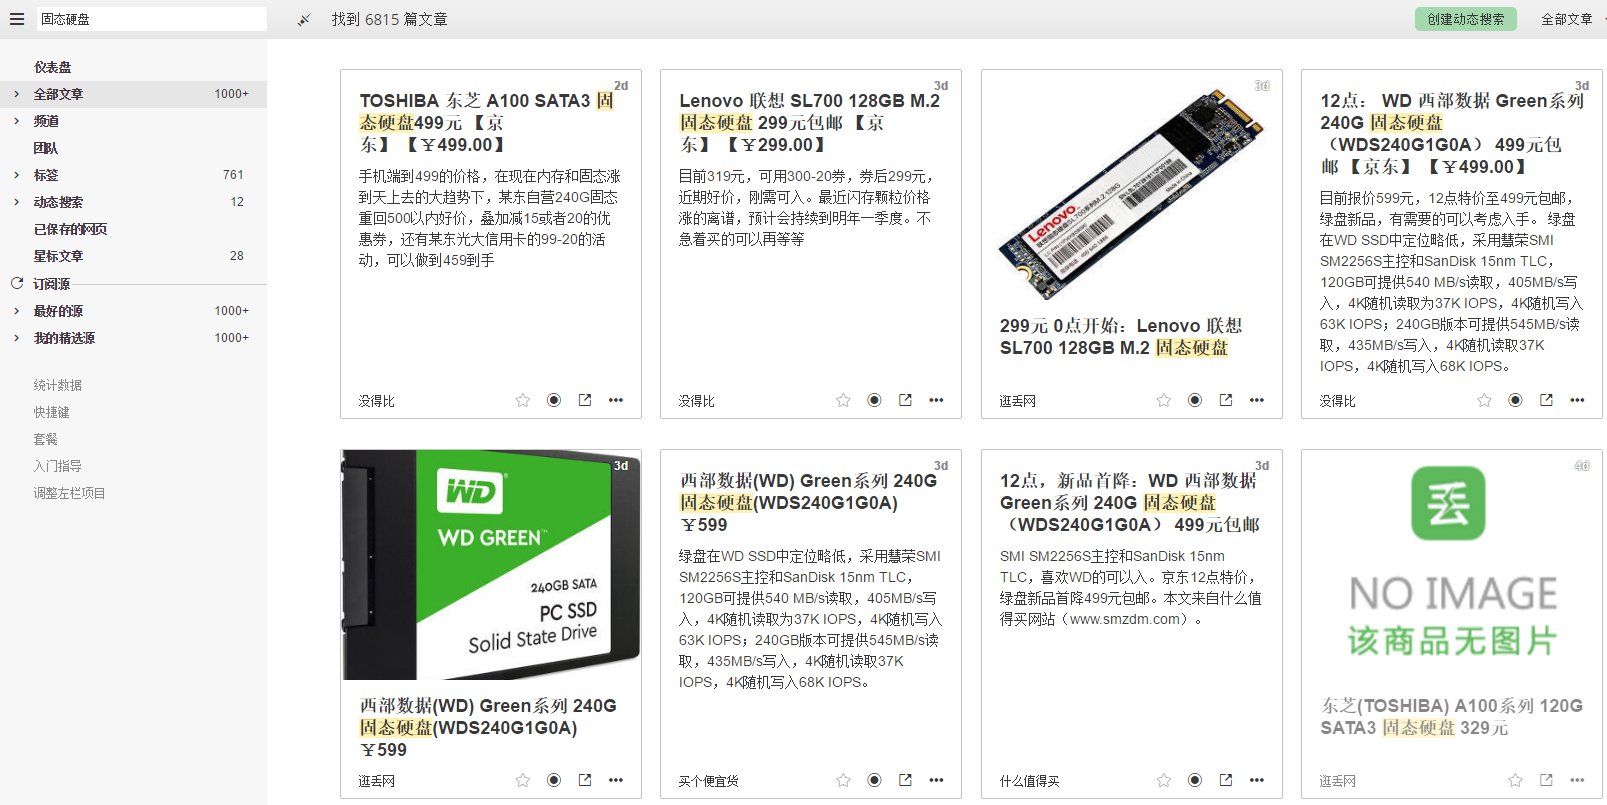The image size is (1607, 805).
Task: Open 快捷键 in the sidebar
Action: pos(52,412)
